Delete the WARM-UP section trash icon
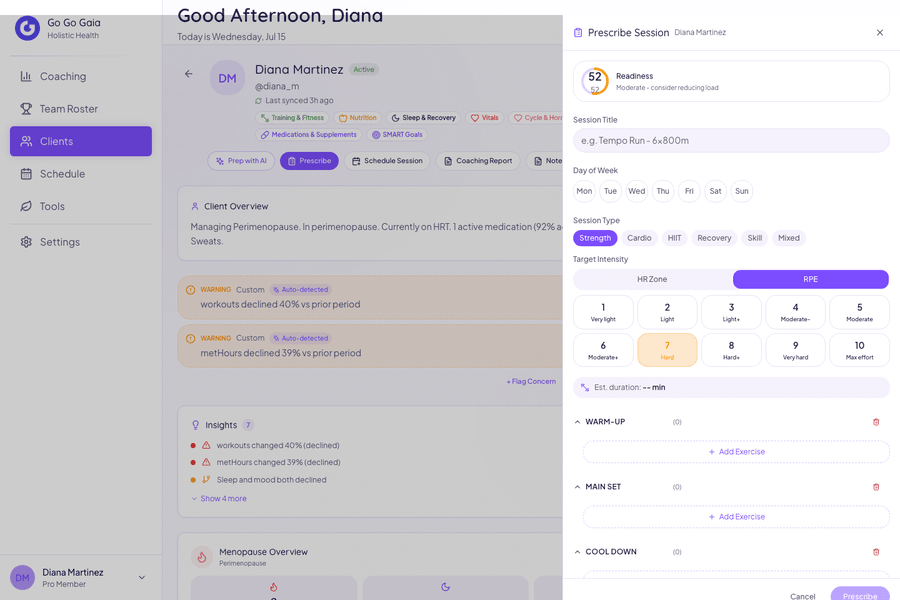Viewport: 900px width, 600px height. (876, 422)
